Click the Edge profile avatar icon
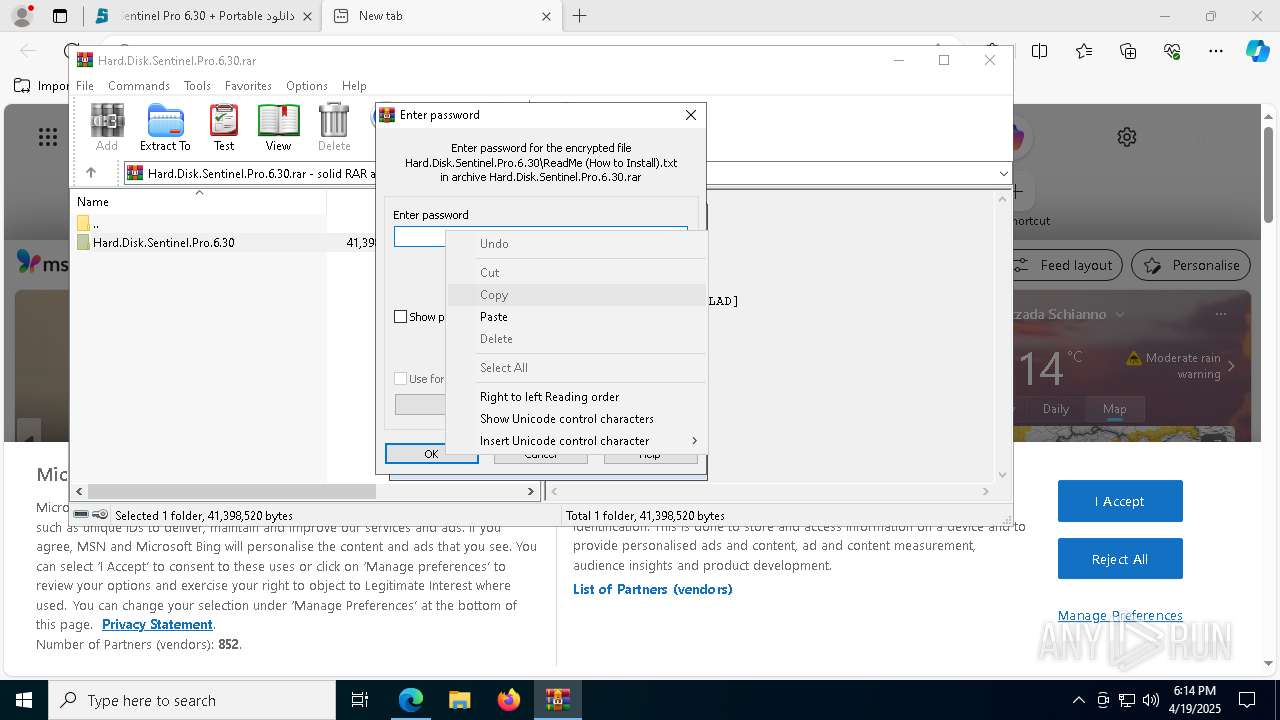 point(22,16)
